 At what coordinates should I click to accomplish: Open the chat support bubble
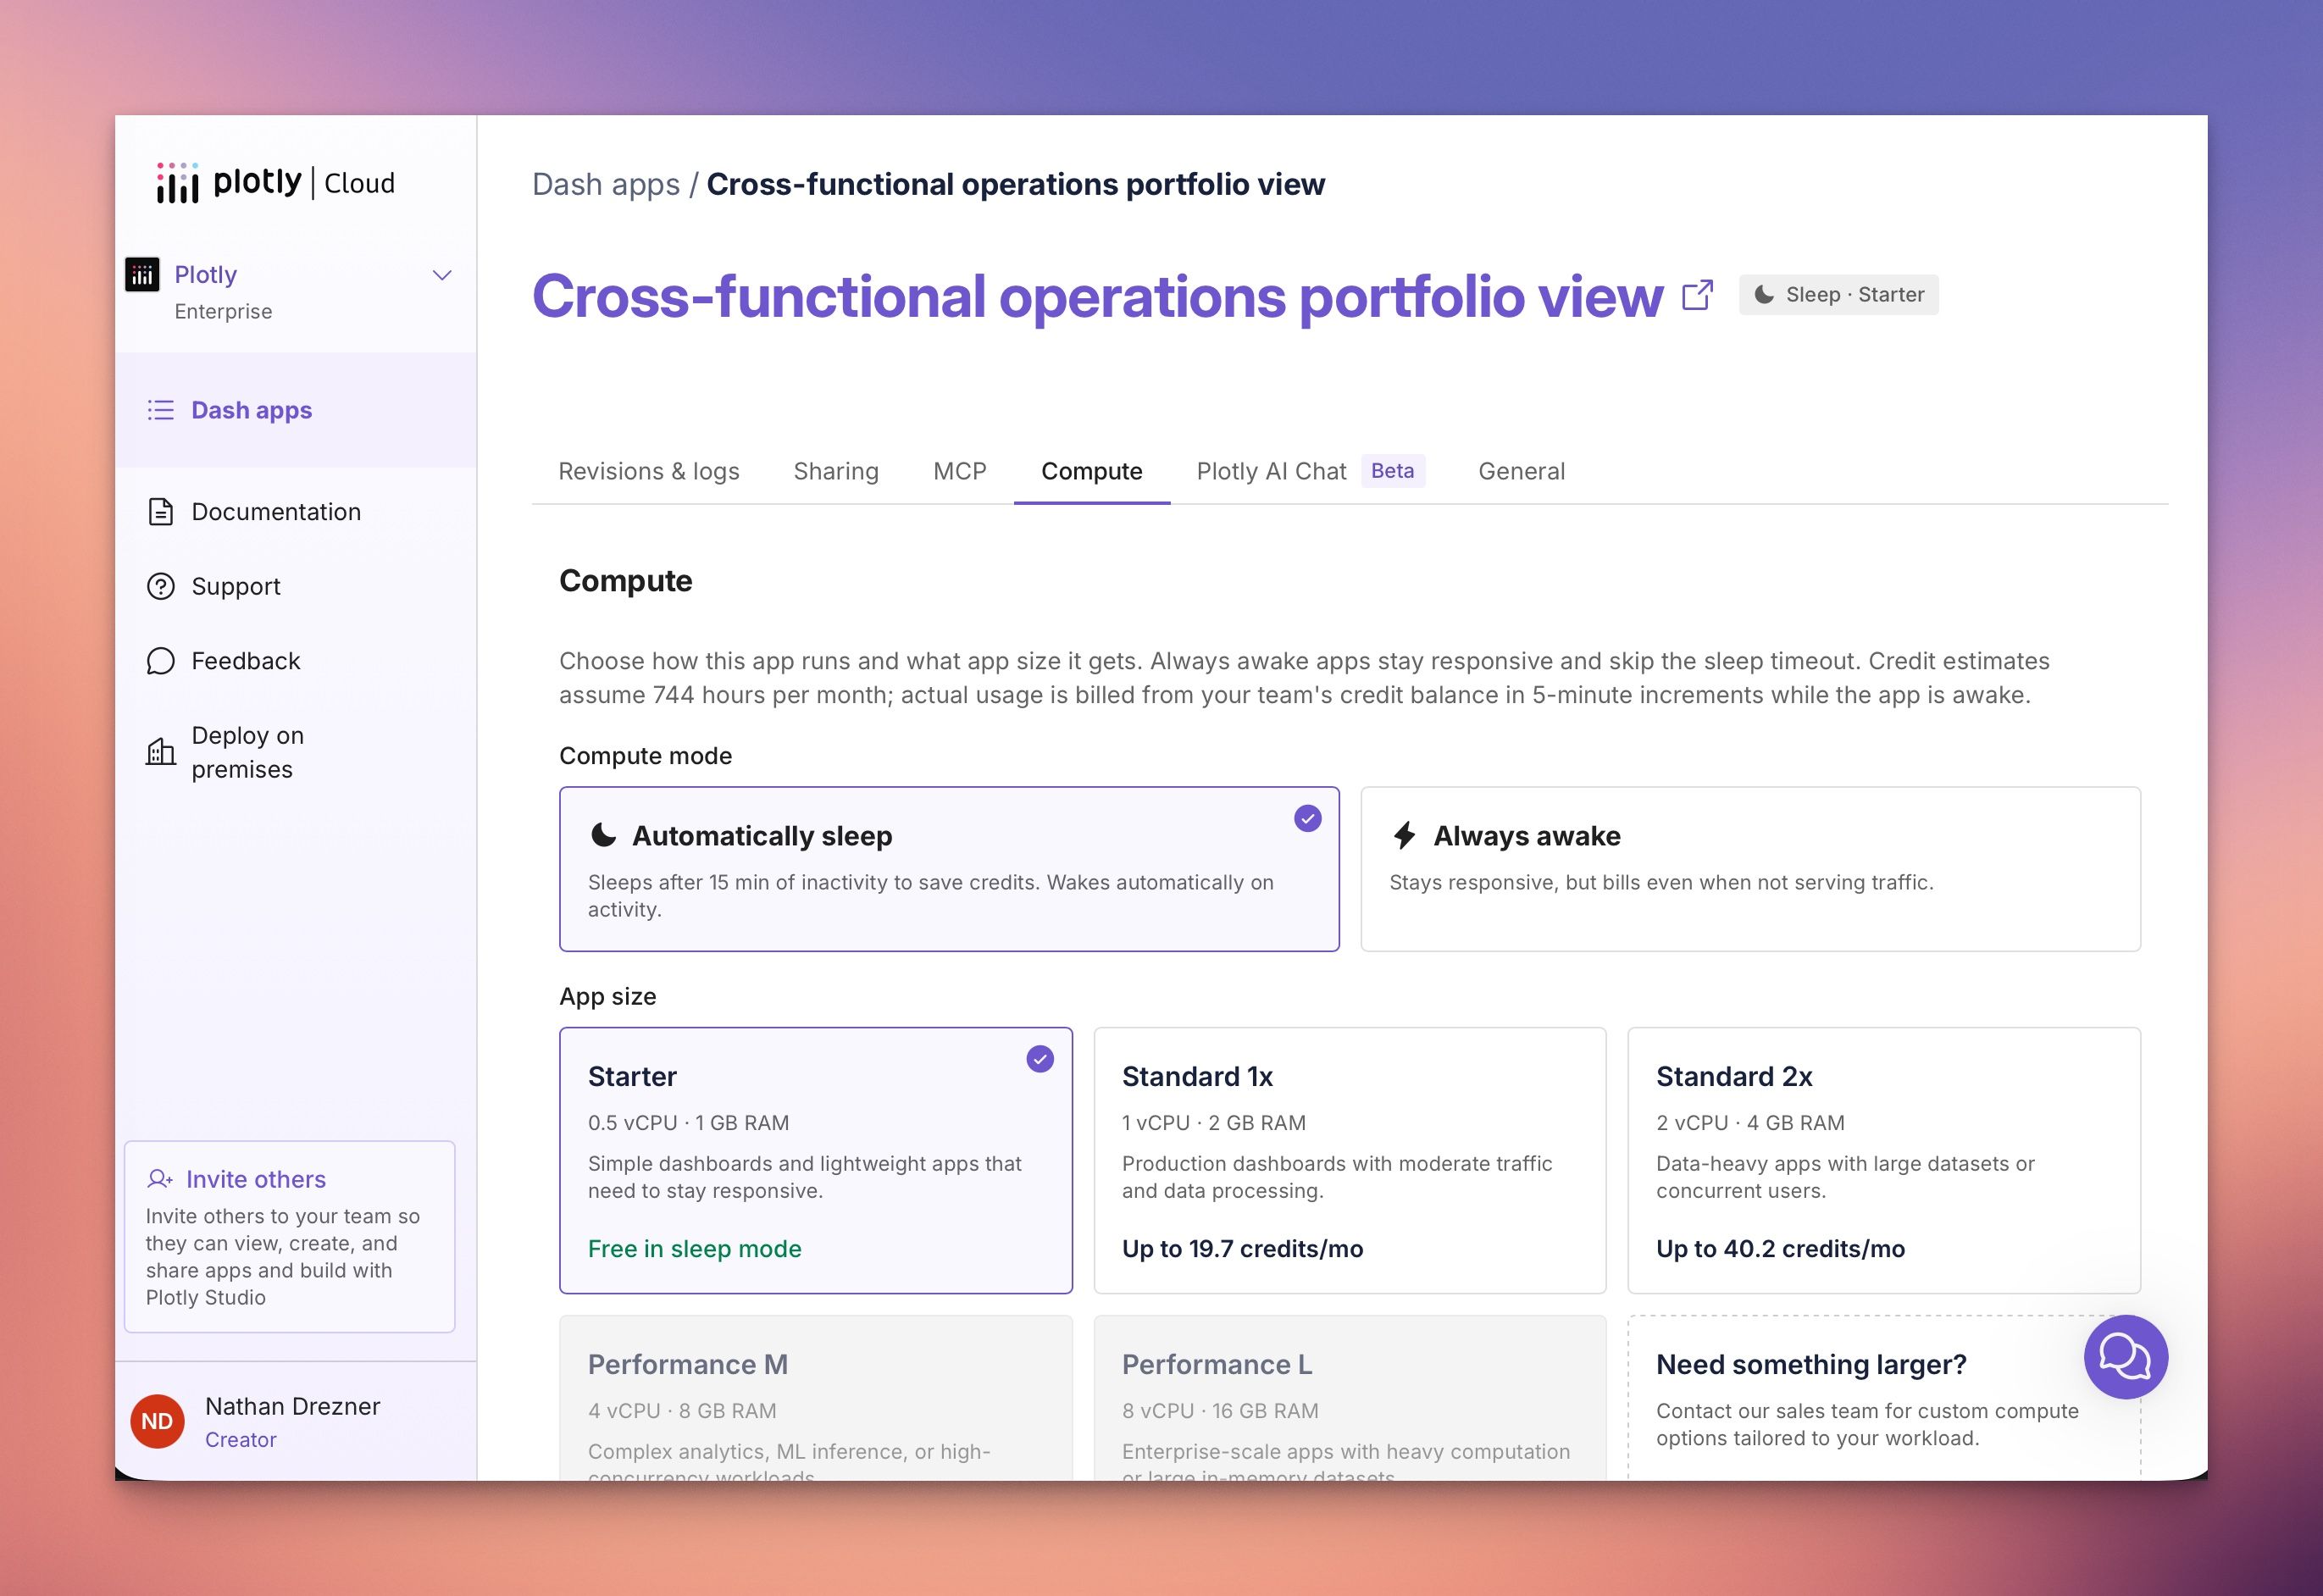(2126, 1357)
